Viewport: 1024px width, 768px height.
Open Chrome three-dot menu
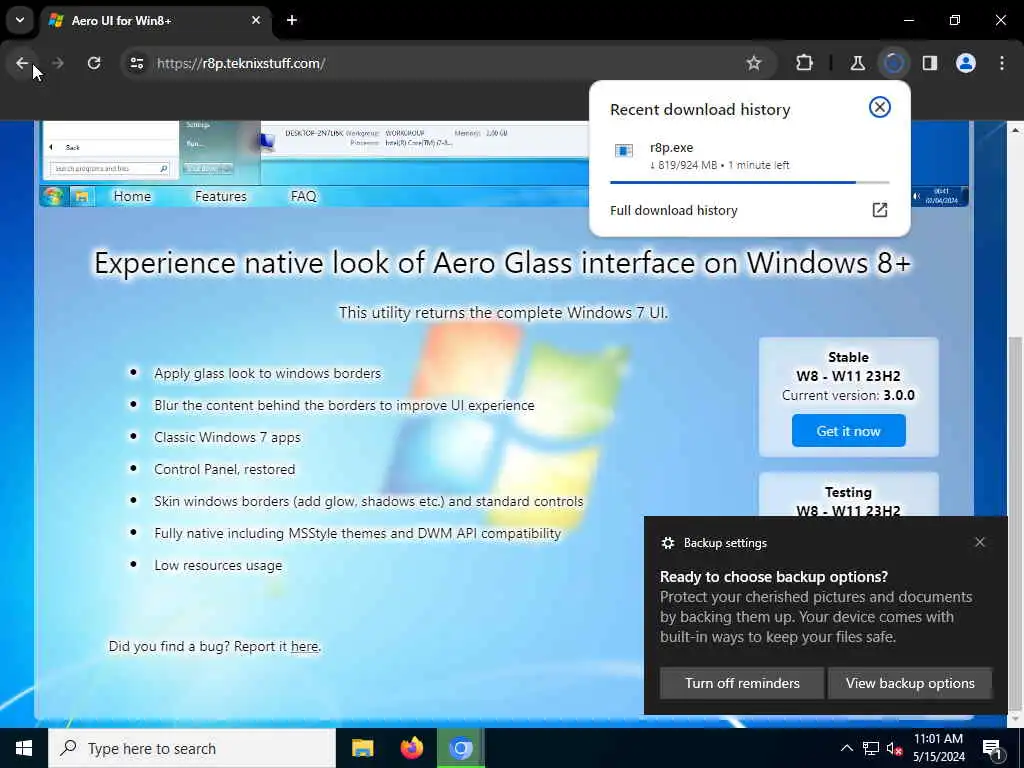click(1002, 63)
